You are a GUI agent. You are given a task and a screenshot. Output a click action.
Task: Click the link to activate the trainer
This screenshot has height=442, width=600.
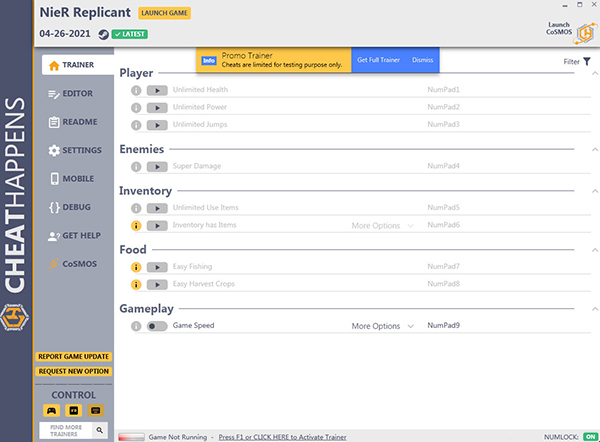282,437
